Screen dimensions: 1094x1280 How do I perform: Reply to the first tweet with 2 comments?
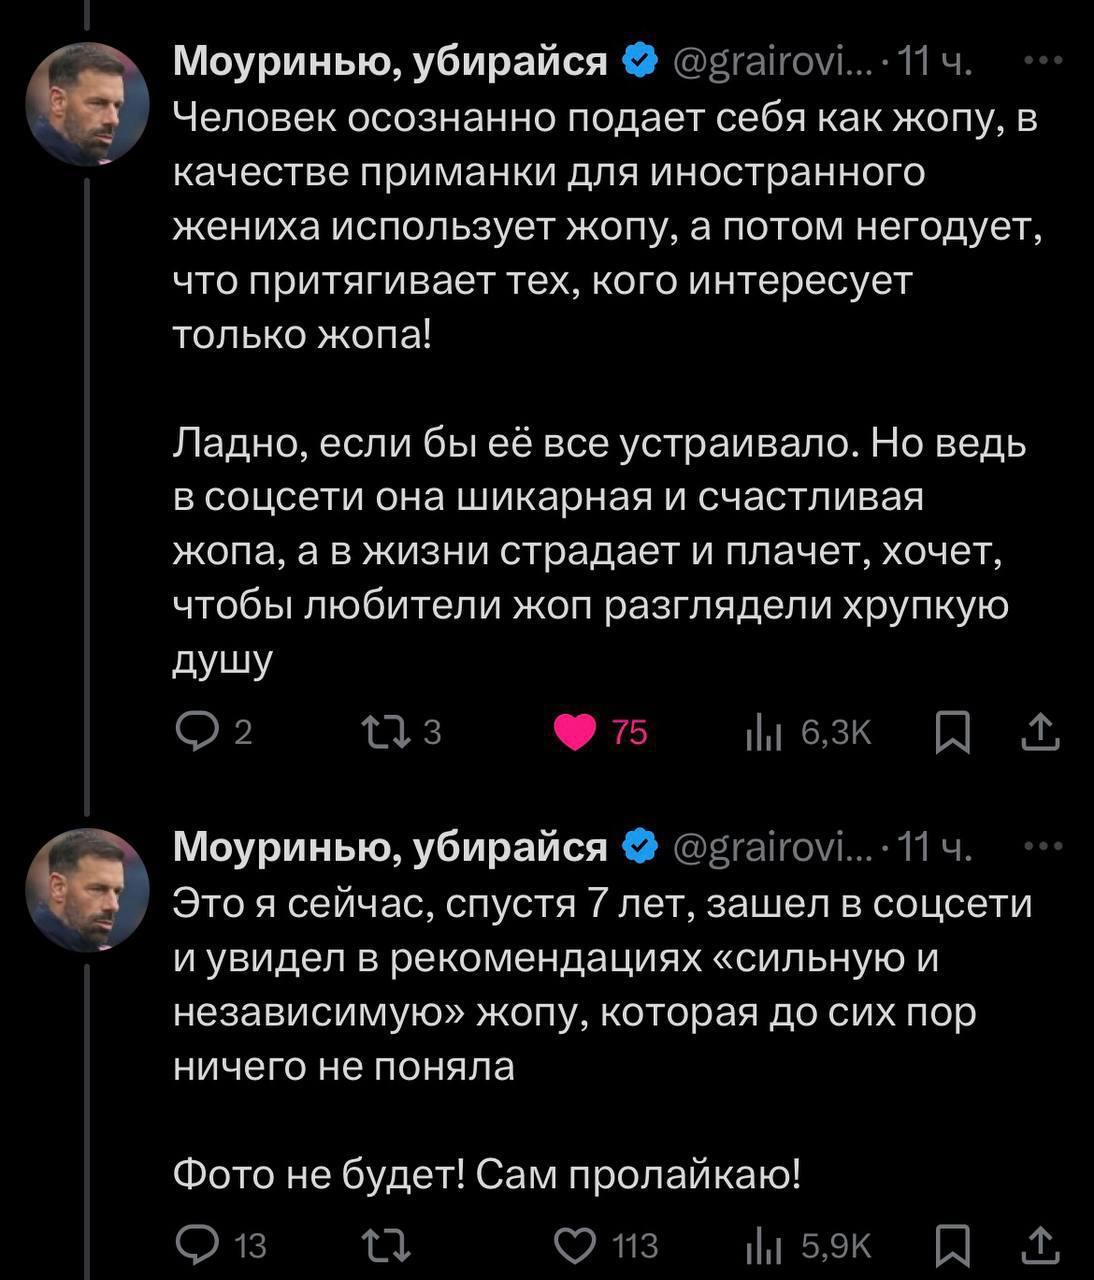point(197,734)
